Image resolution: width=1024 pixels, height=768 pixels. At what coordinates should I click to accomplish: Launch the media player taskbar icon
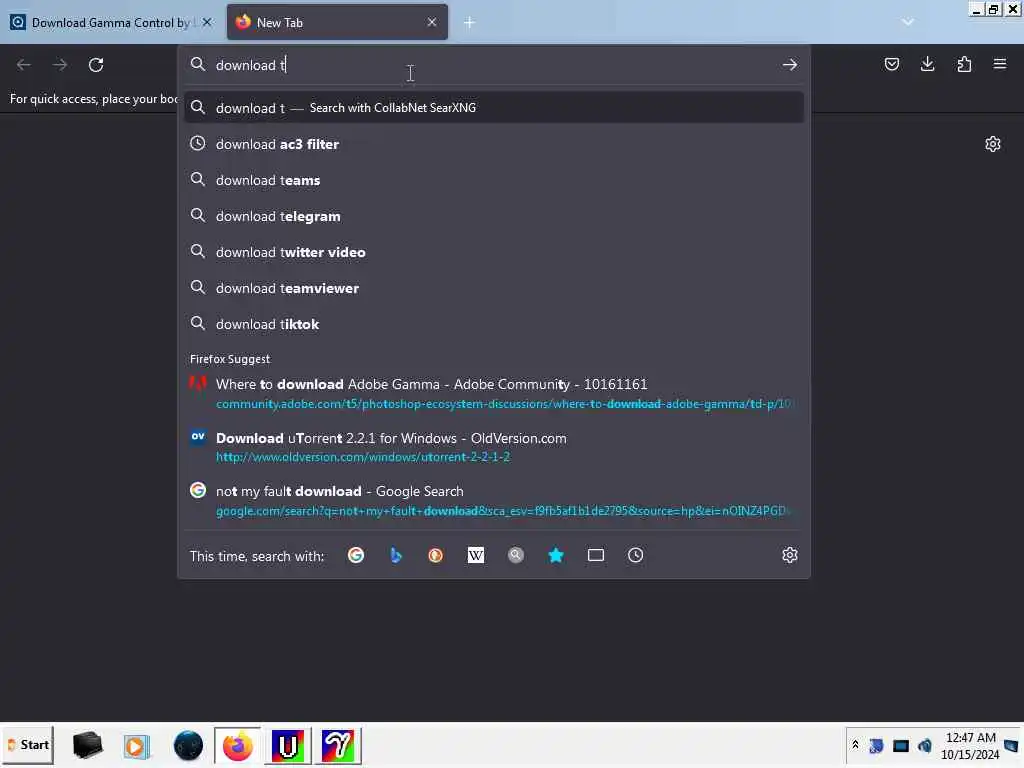136,745
